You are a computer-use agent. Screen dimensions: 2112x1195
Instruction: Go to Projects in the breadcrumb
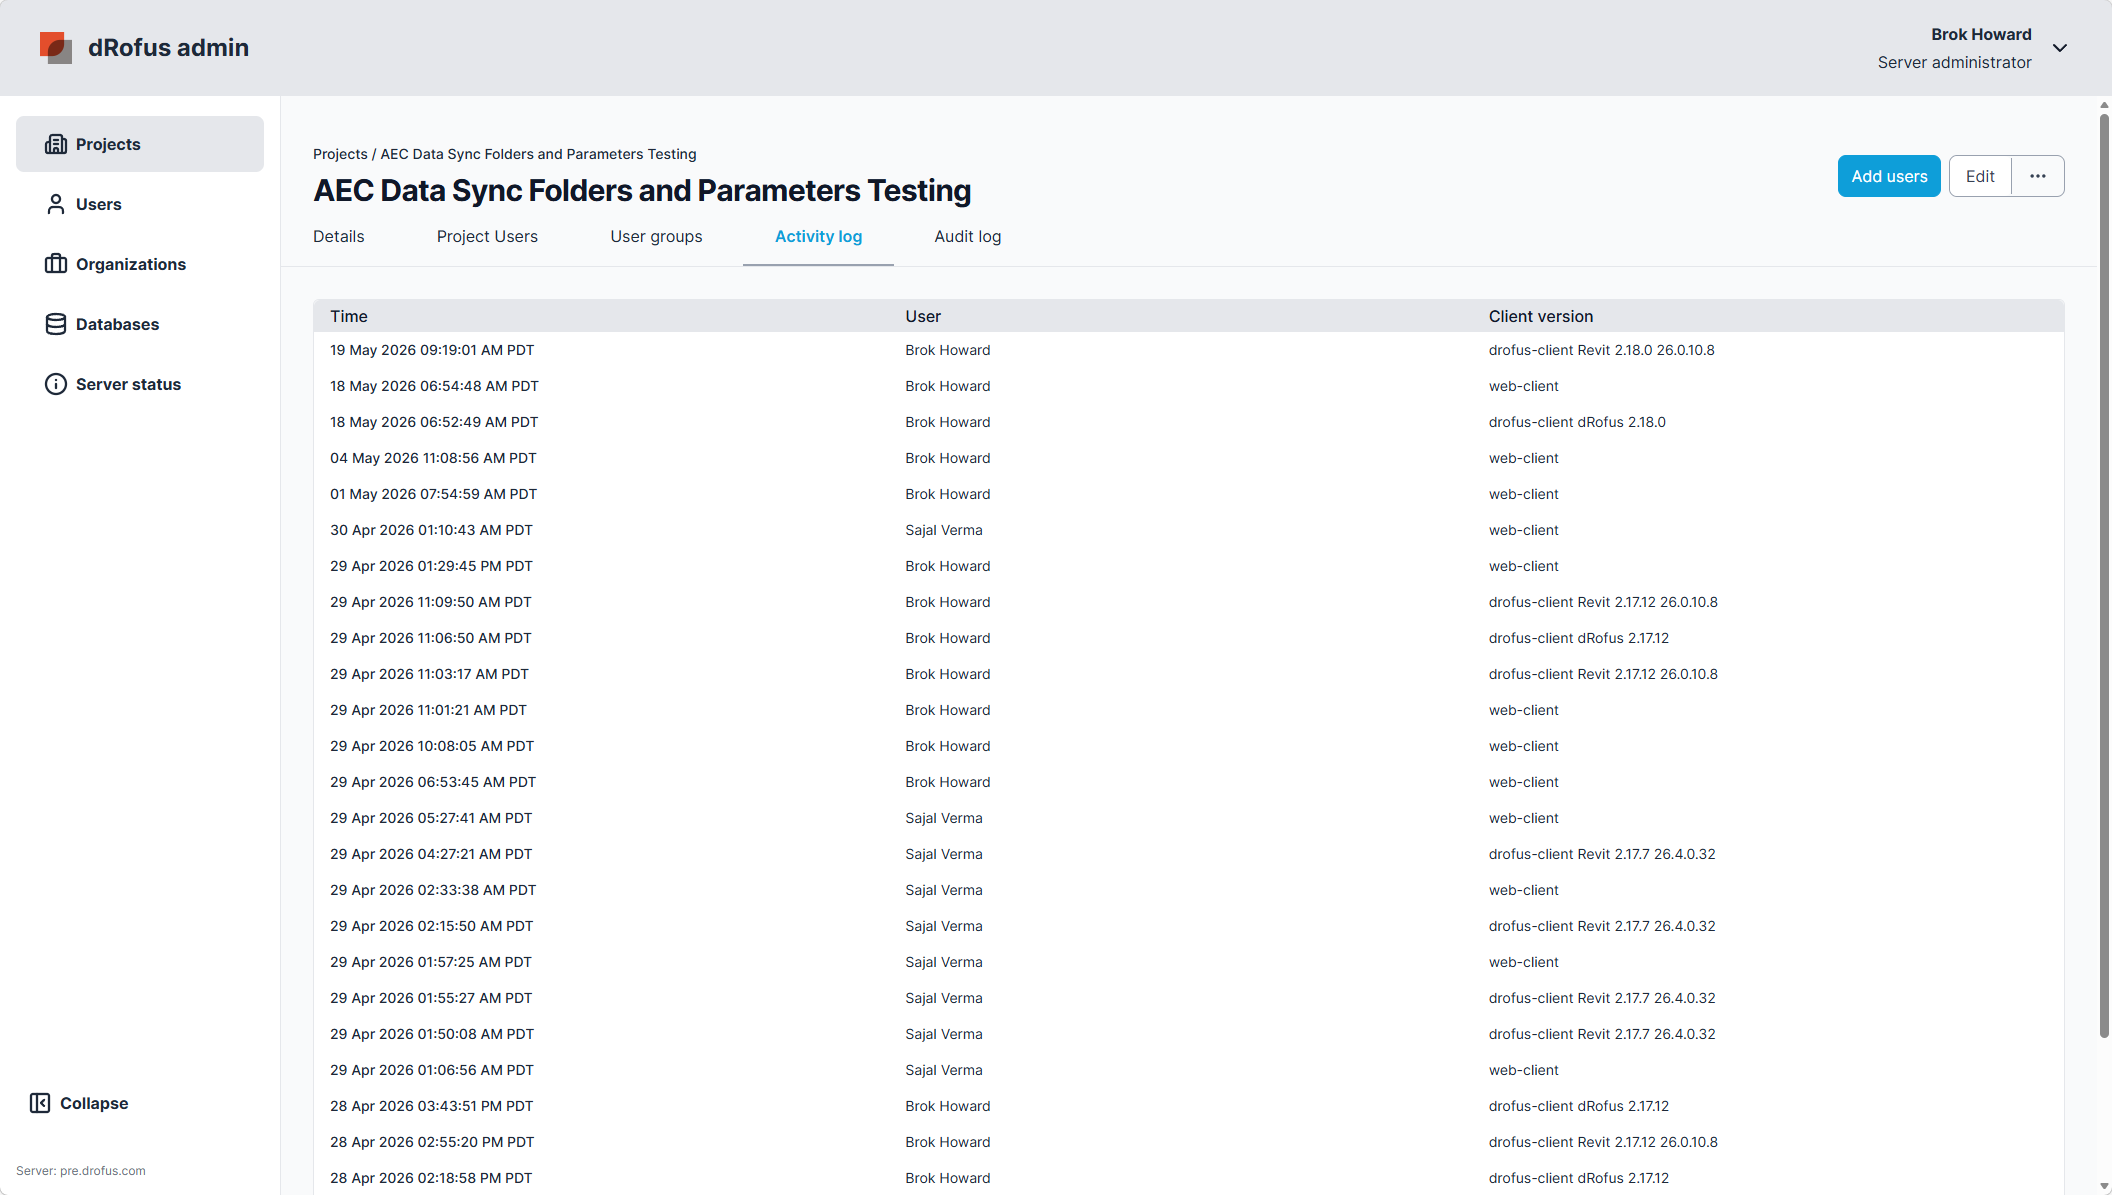click(340, 154)
